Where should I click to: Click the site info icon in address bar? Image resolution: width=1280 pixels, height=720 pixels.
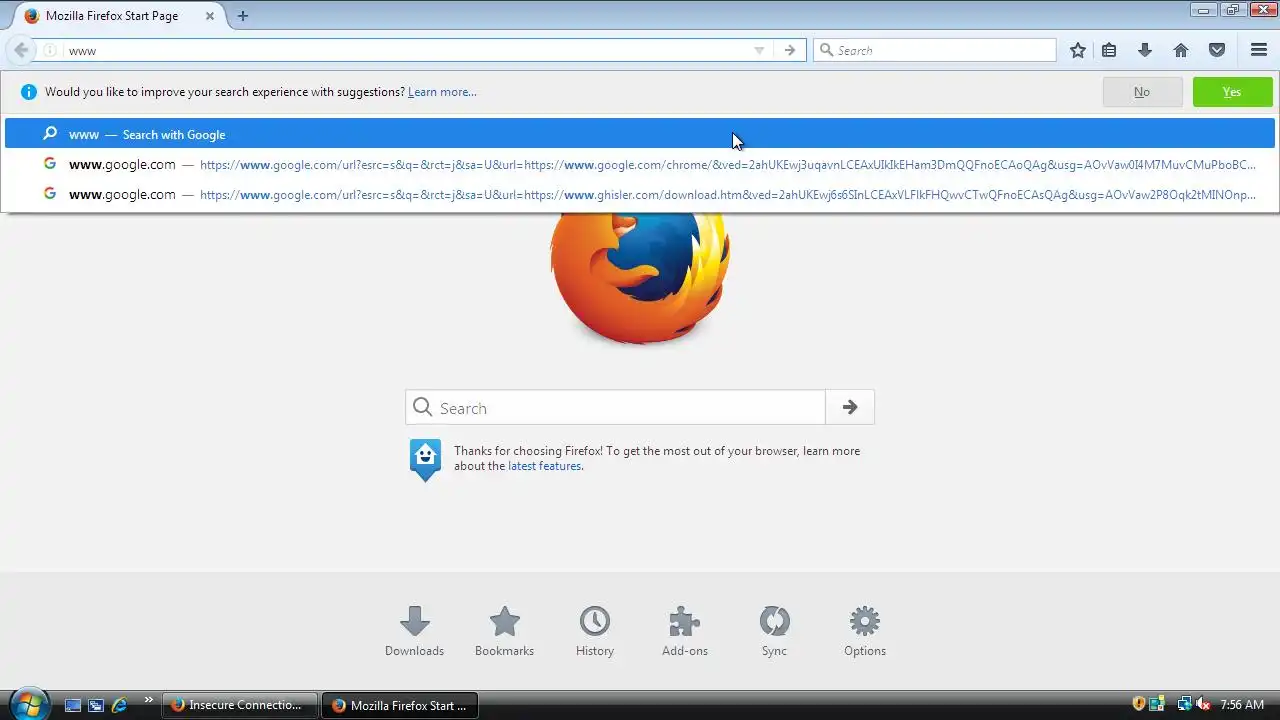pyautogui.click(x=50, y=50)
